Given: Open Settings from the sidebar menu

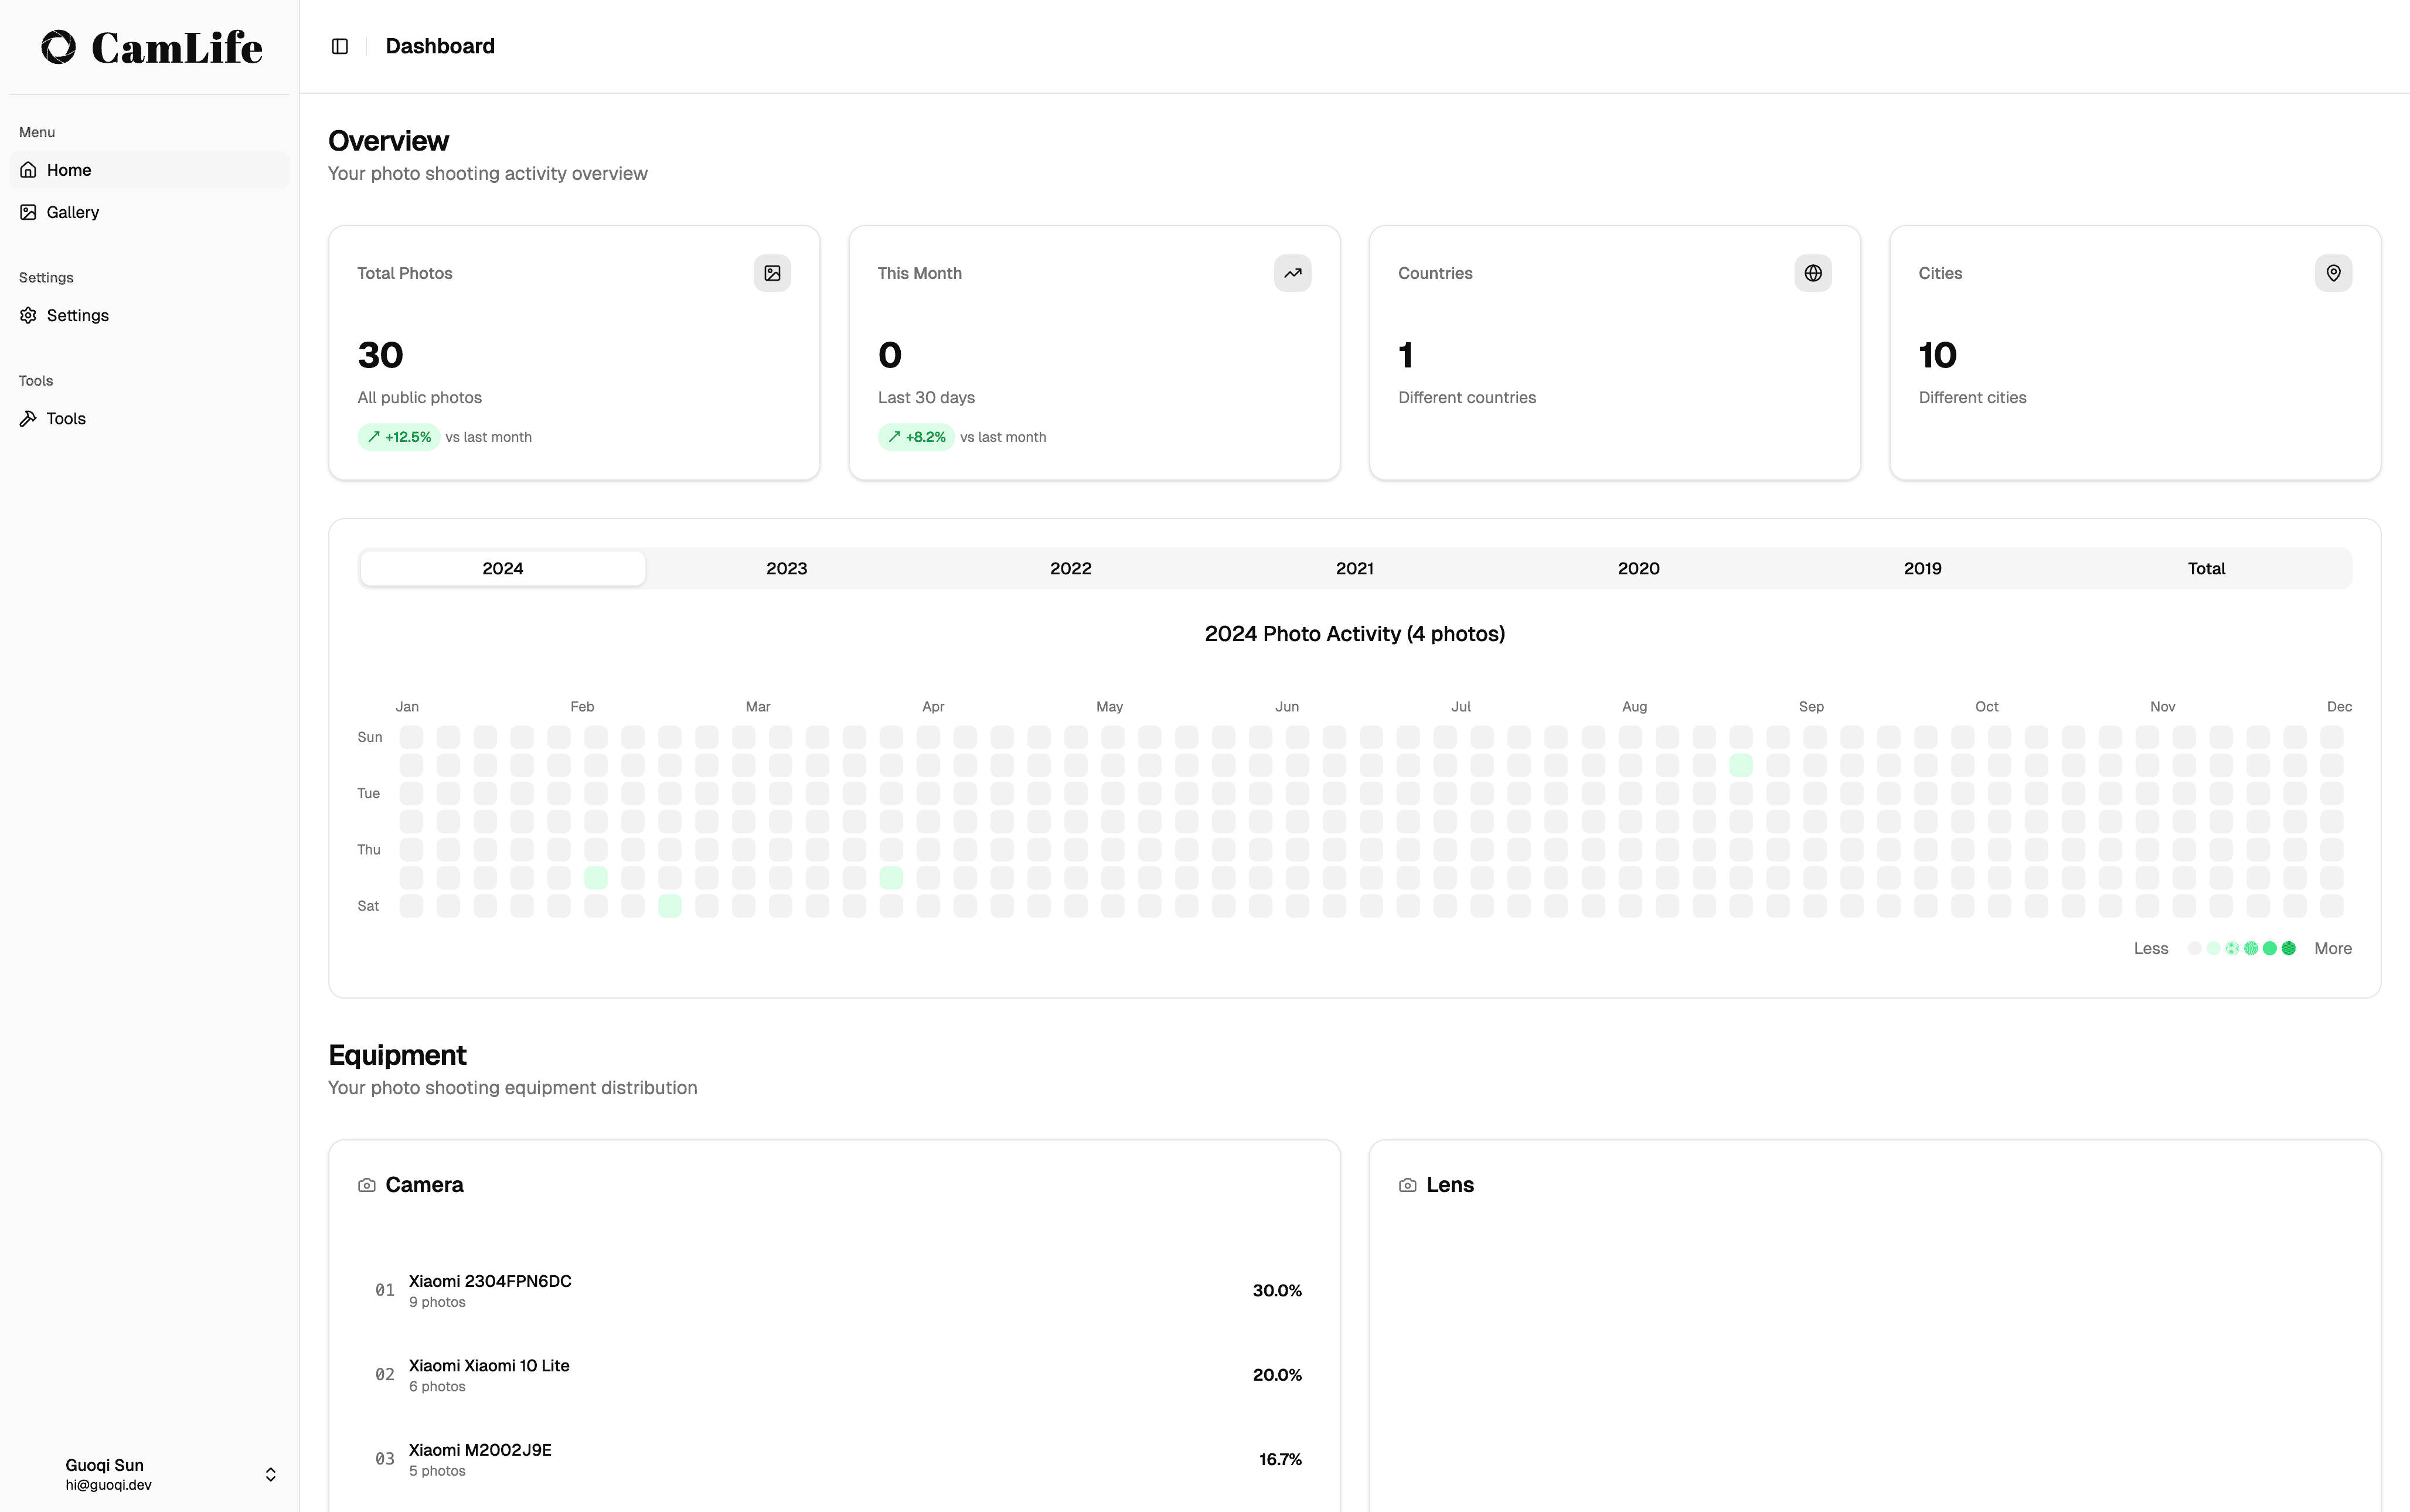Looking at the screenshot, I should [77, 315].
